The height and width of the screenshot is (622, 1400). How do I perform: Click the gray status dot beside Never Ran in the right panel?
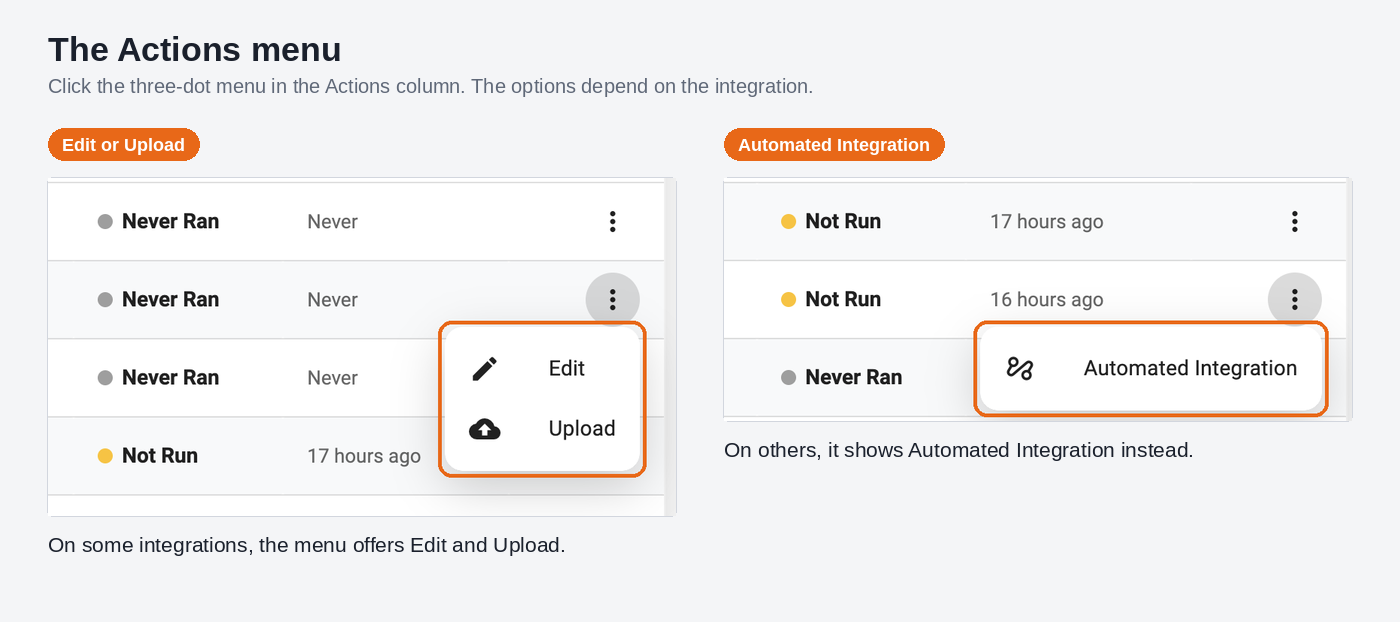pos(788,378)
